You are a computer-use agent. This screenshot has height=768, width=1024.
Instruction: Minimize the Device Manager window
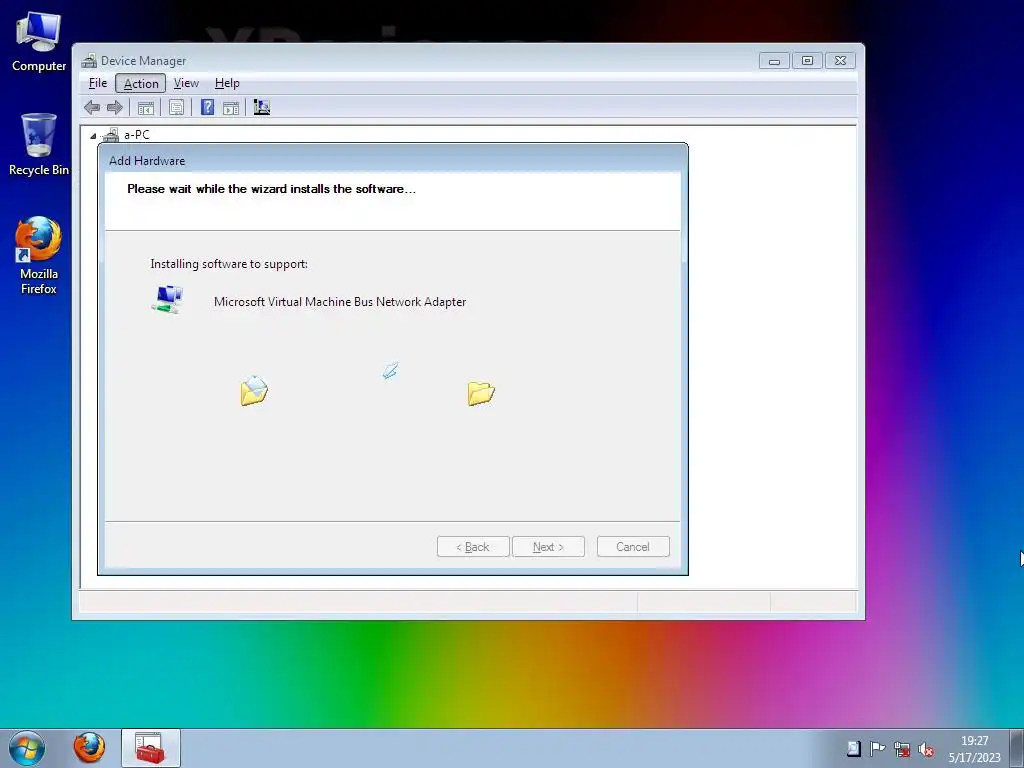click(x=774, y=61)
